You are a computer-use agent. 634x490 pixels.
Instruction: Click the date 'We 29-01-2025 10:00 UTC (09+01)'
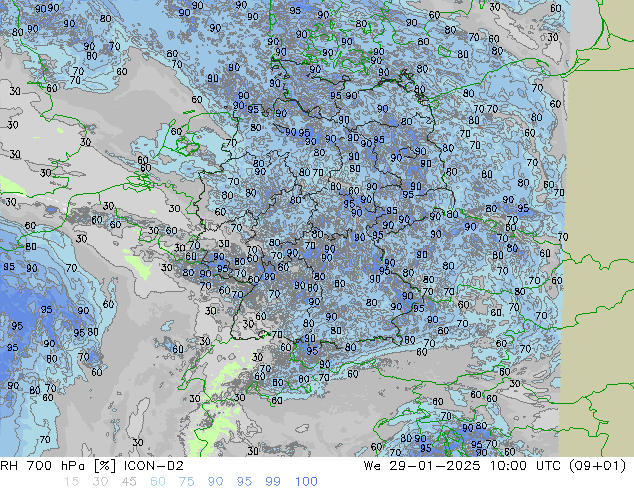tap(495, 466)
